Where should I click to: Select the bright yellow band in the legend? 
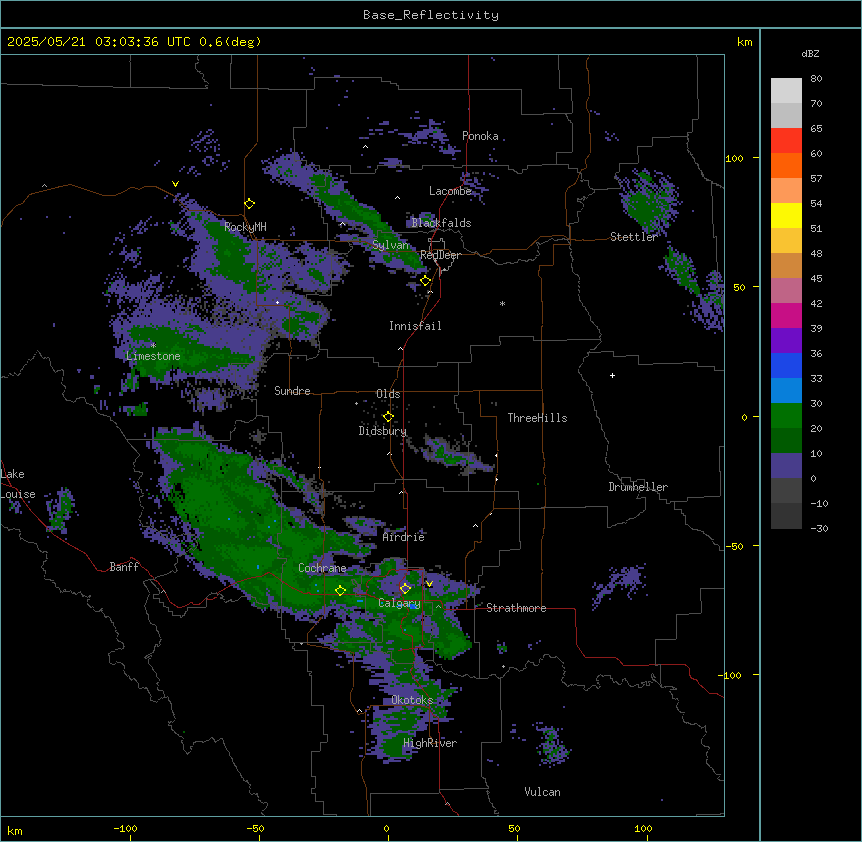786,215
